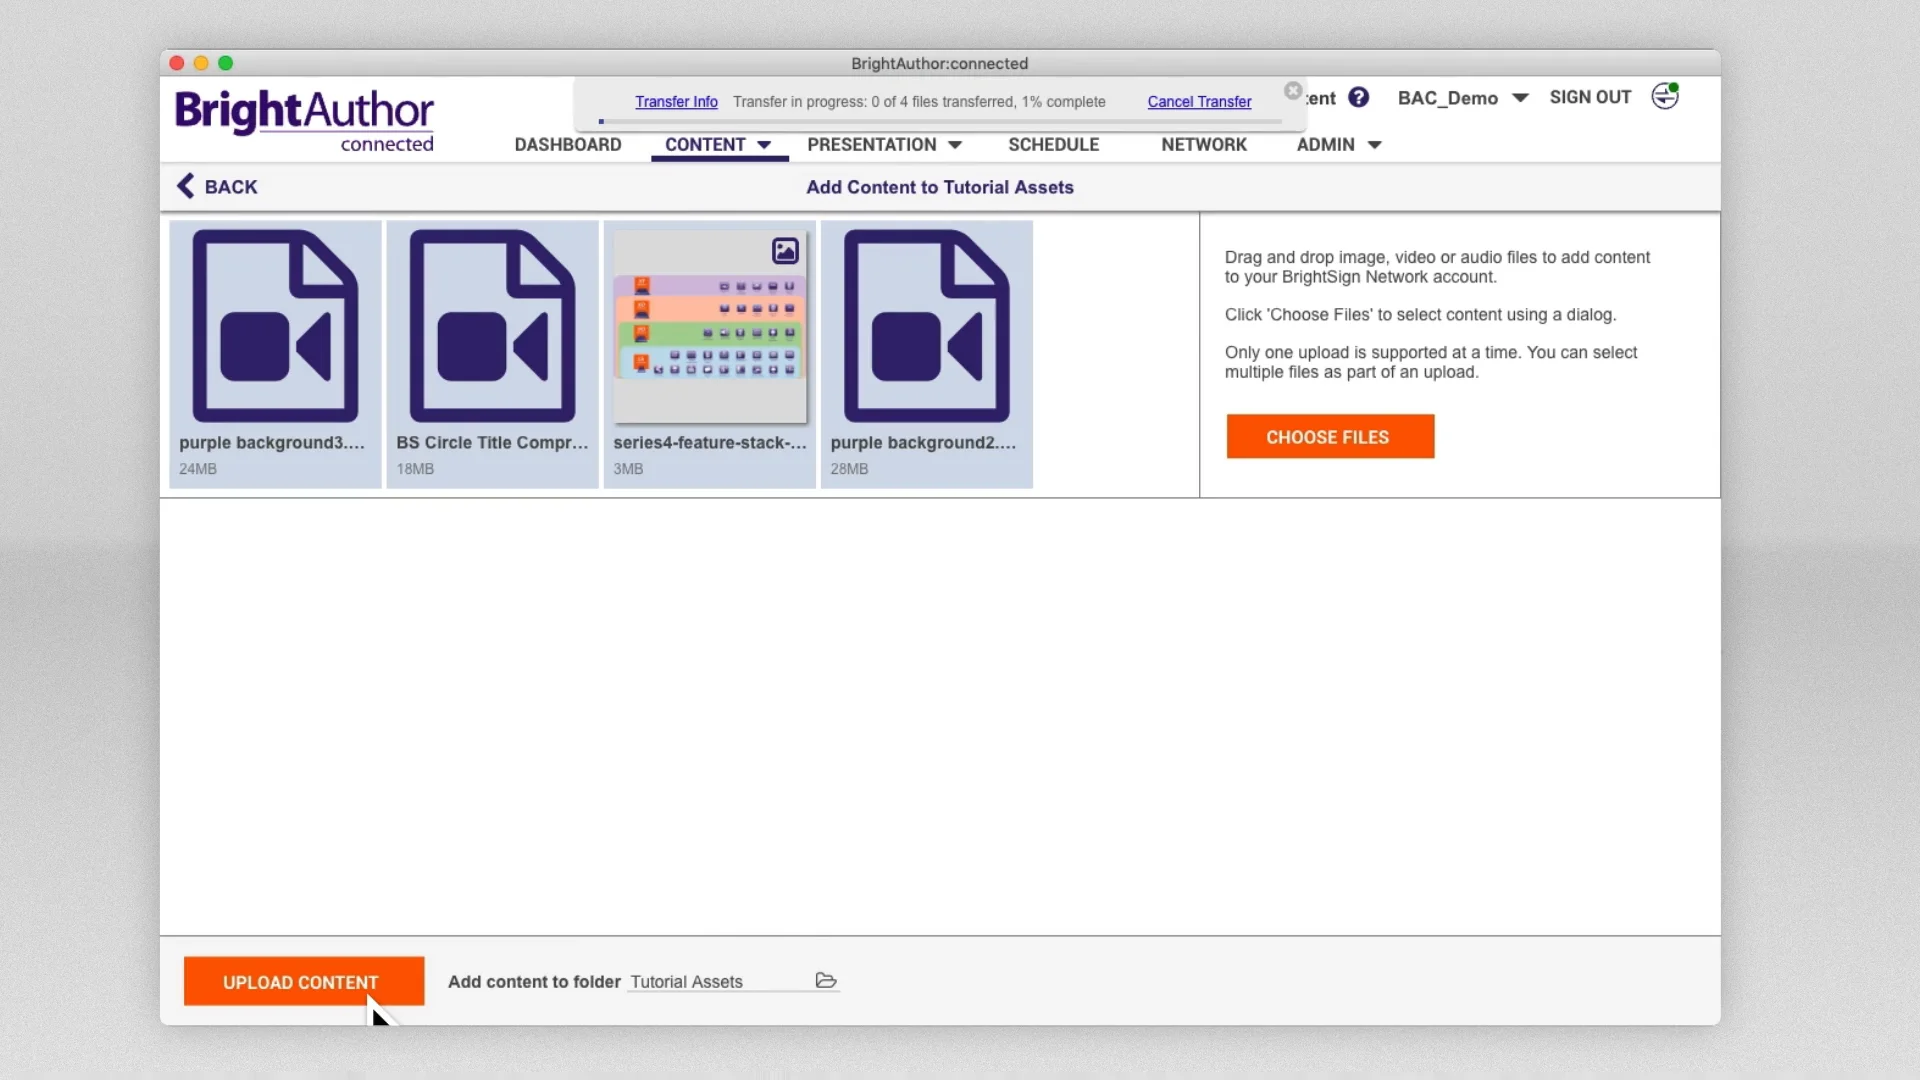Click the SIGN OUT link
1920x1080 pixels.
(1590, 97)
